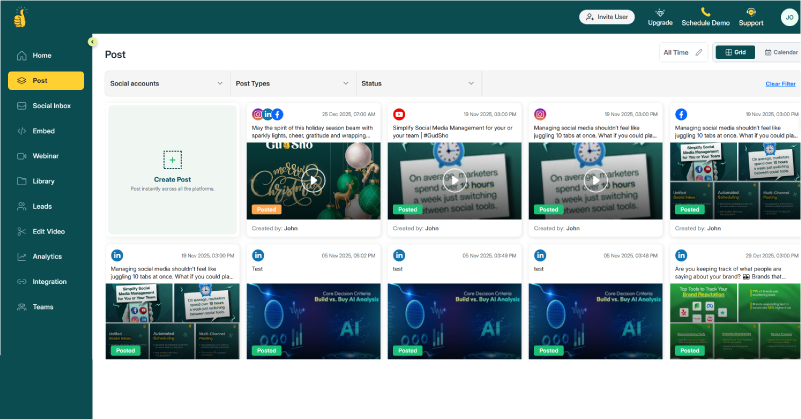
Task: Click the Instagram icon on 19 Nov post
Action: [x=540, y=115]
